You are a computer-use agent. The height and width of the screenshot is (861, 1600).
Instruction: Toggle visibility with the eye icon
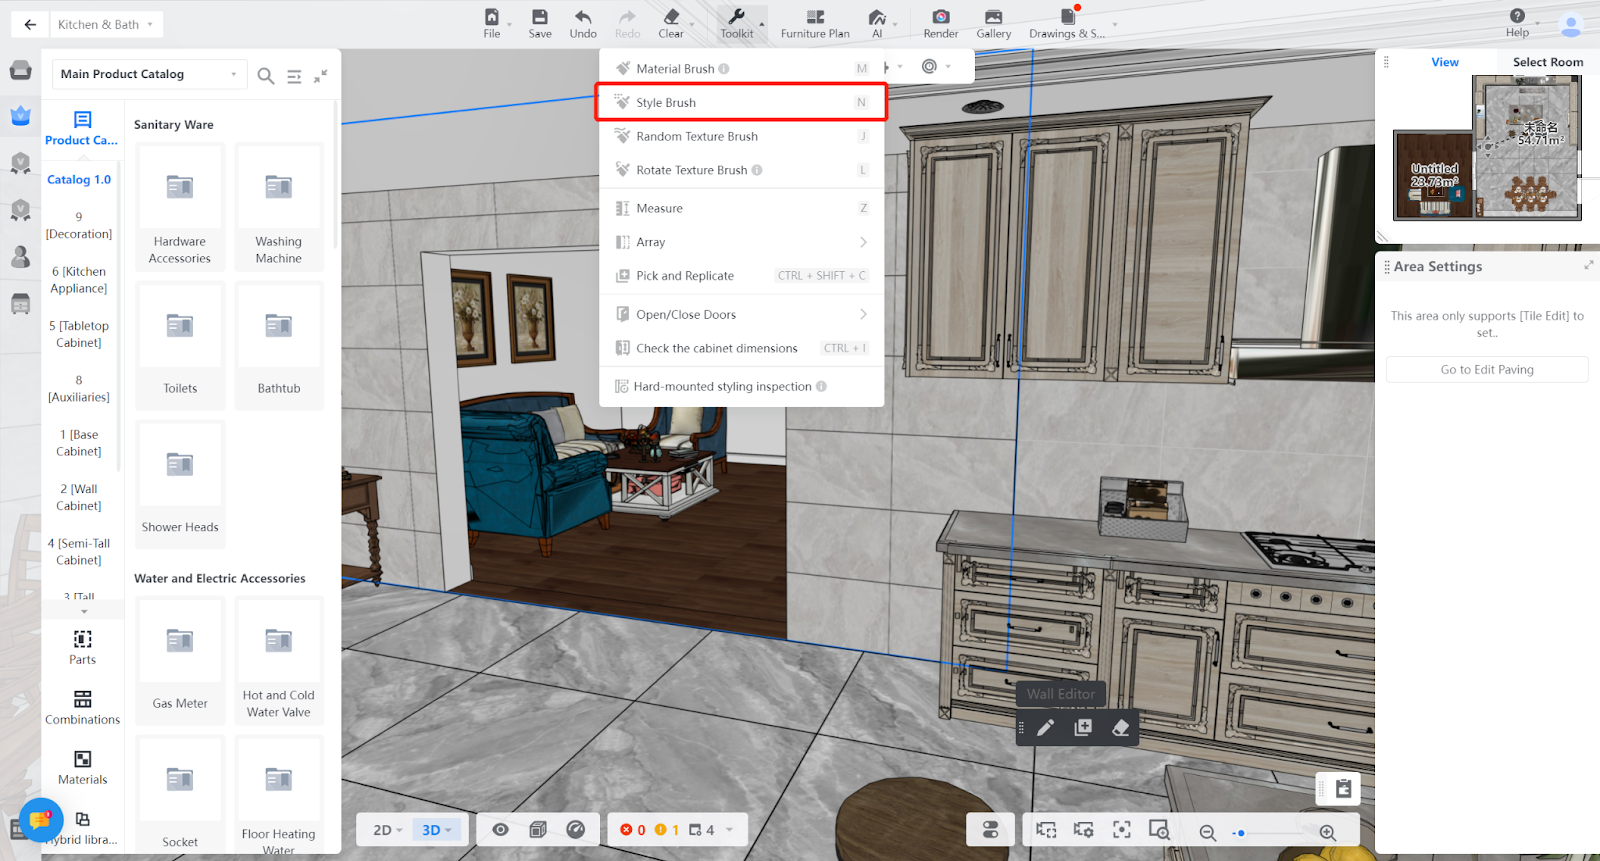coord(500,830)
